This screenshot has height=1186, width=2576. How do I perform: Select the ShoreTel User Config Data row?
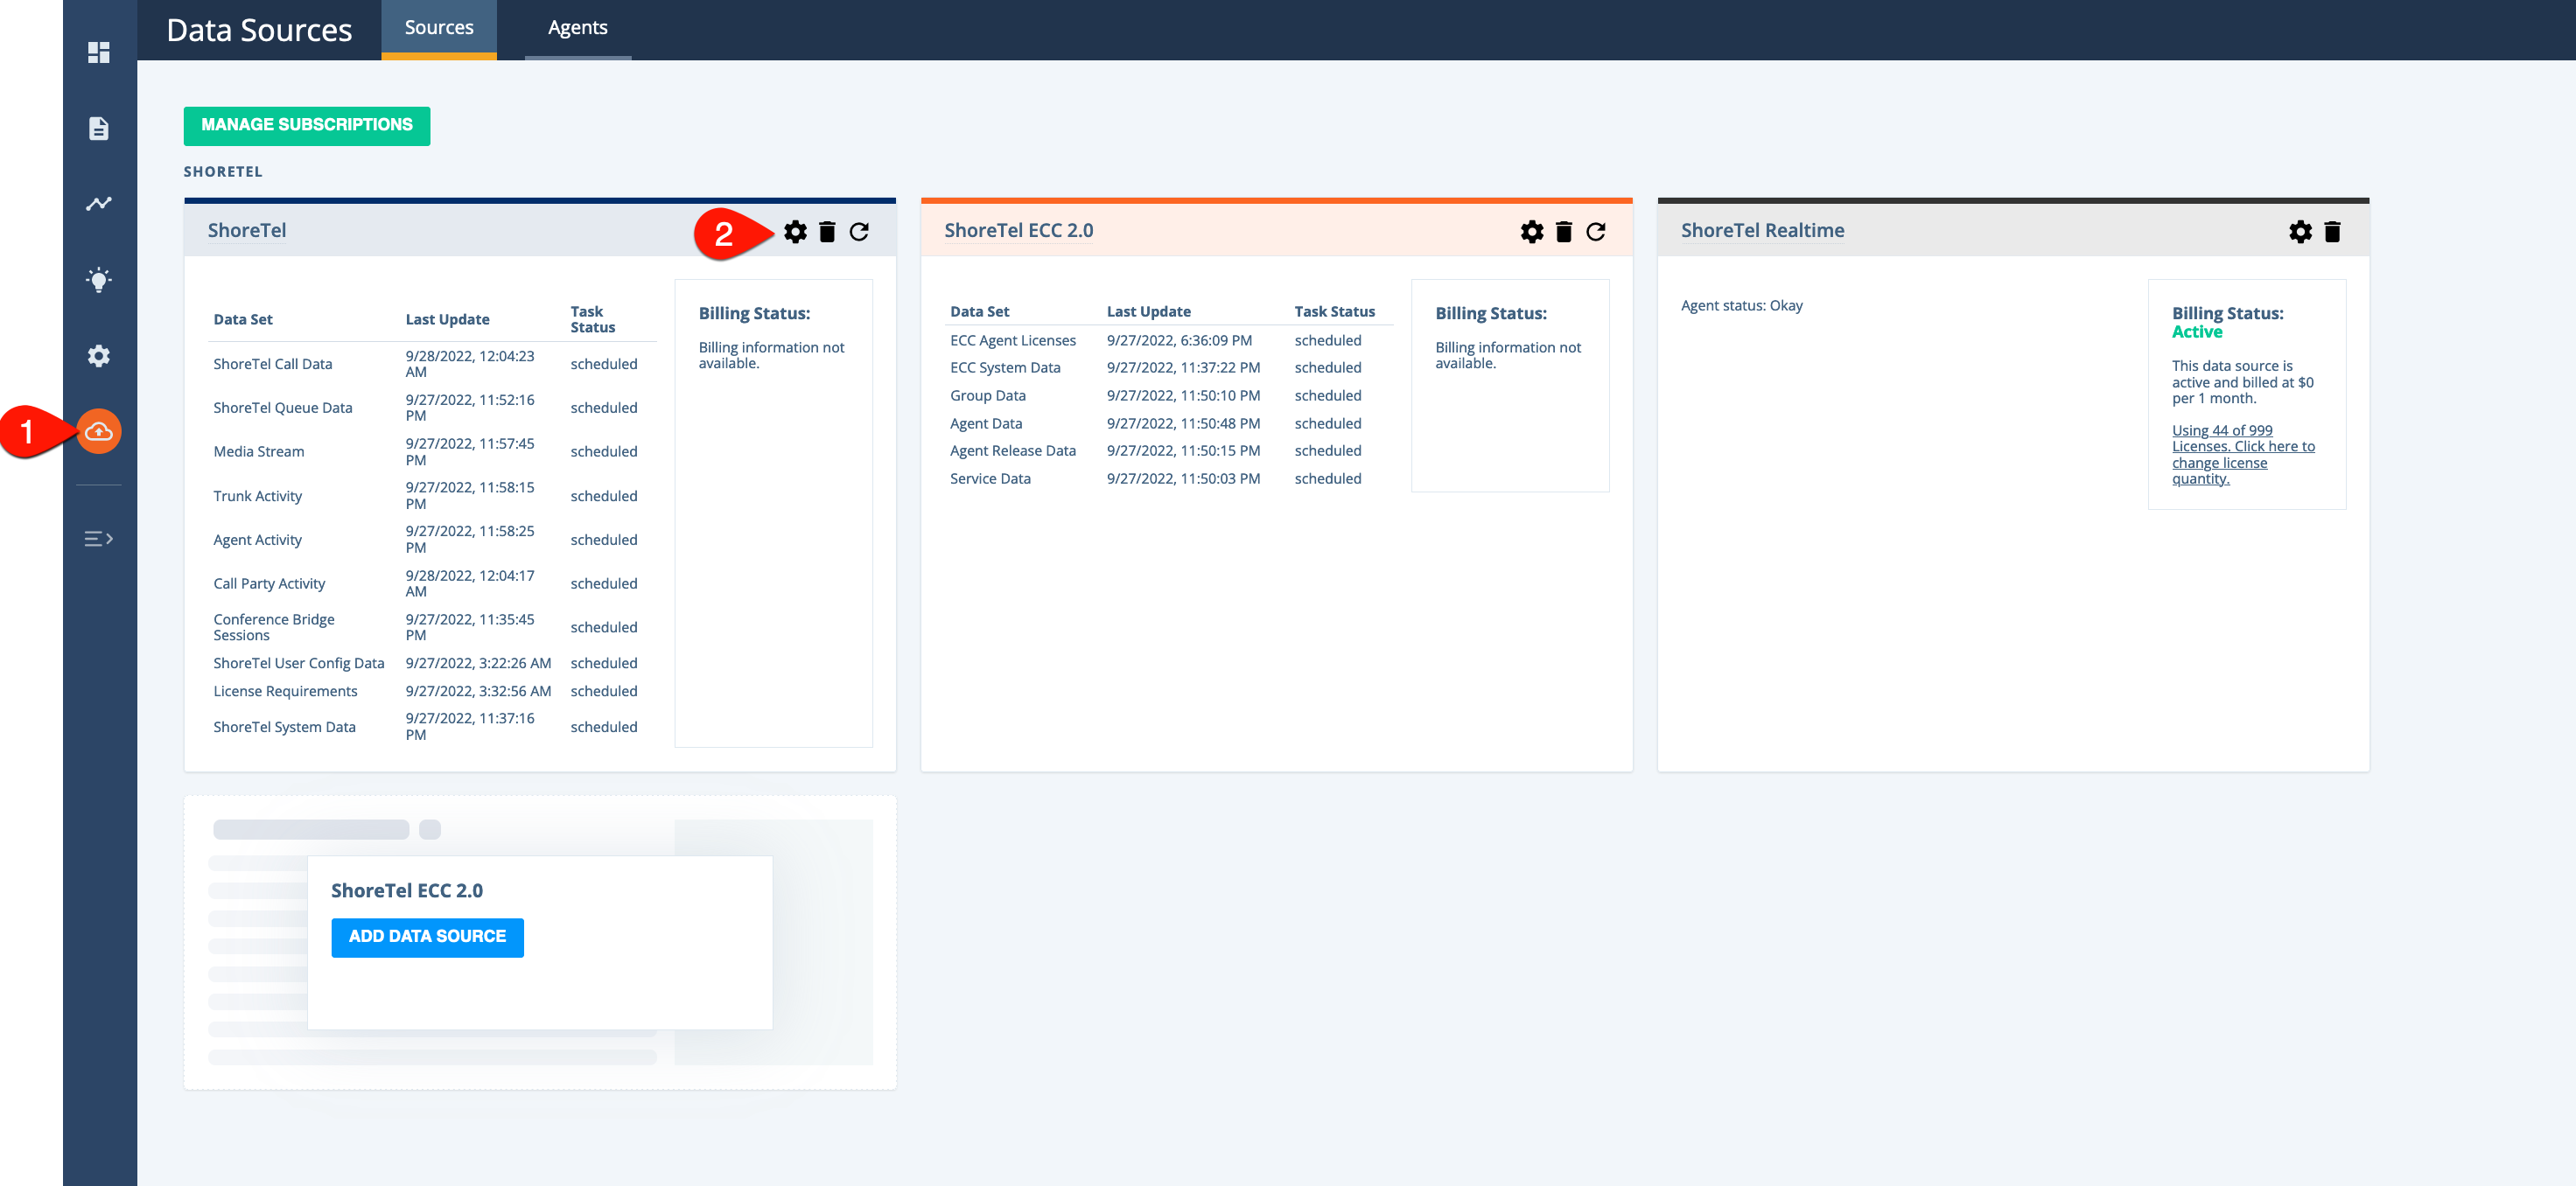pos(433,663)
